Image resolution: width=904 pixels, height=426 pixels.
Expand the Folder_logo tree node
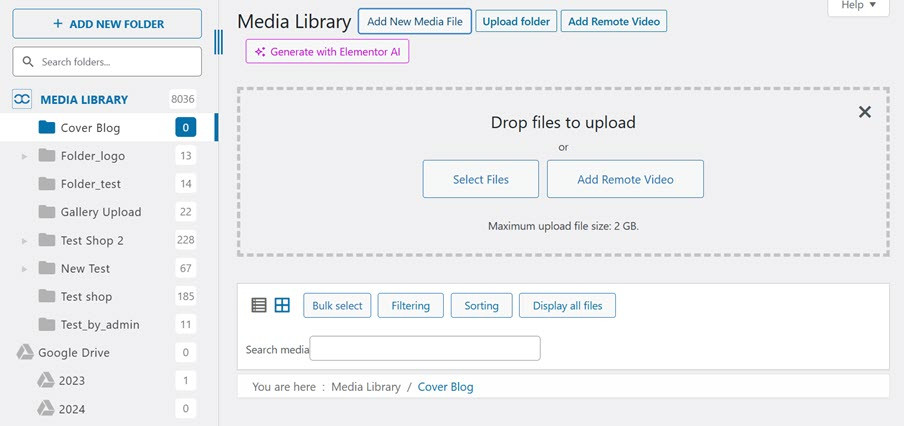(x=25, y=157)
